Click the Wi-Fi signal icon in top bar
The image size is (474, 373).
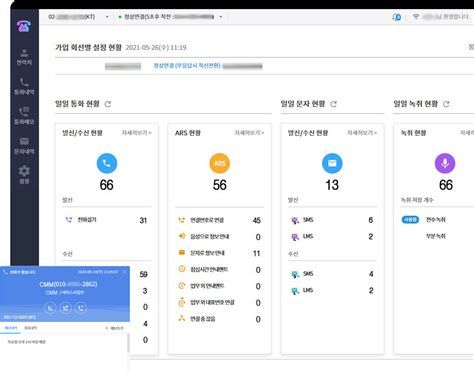click(x=416, y=16)
